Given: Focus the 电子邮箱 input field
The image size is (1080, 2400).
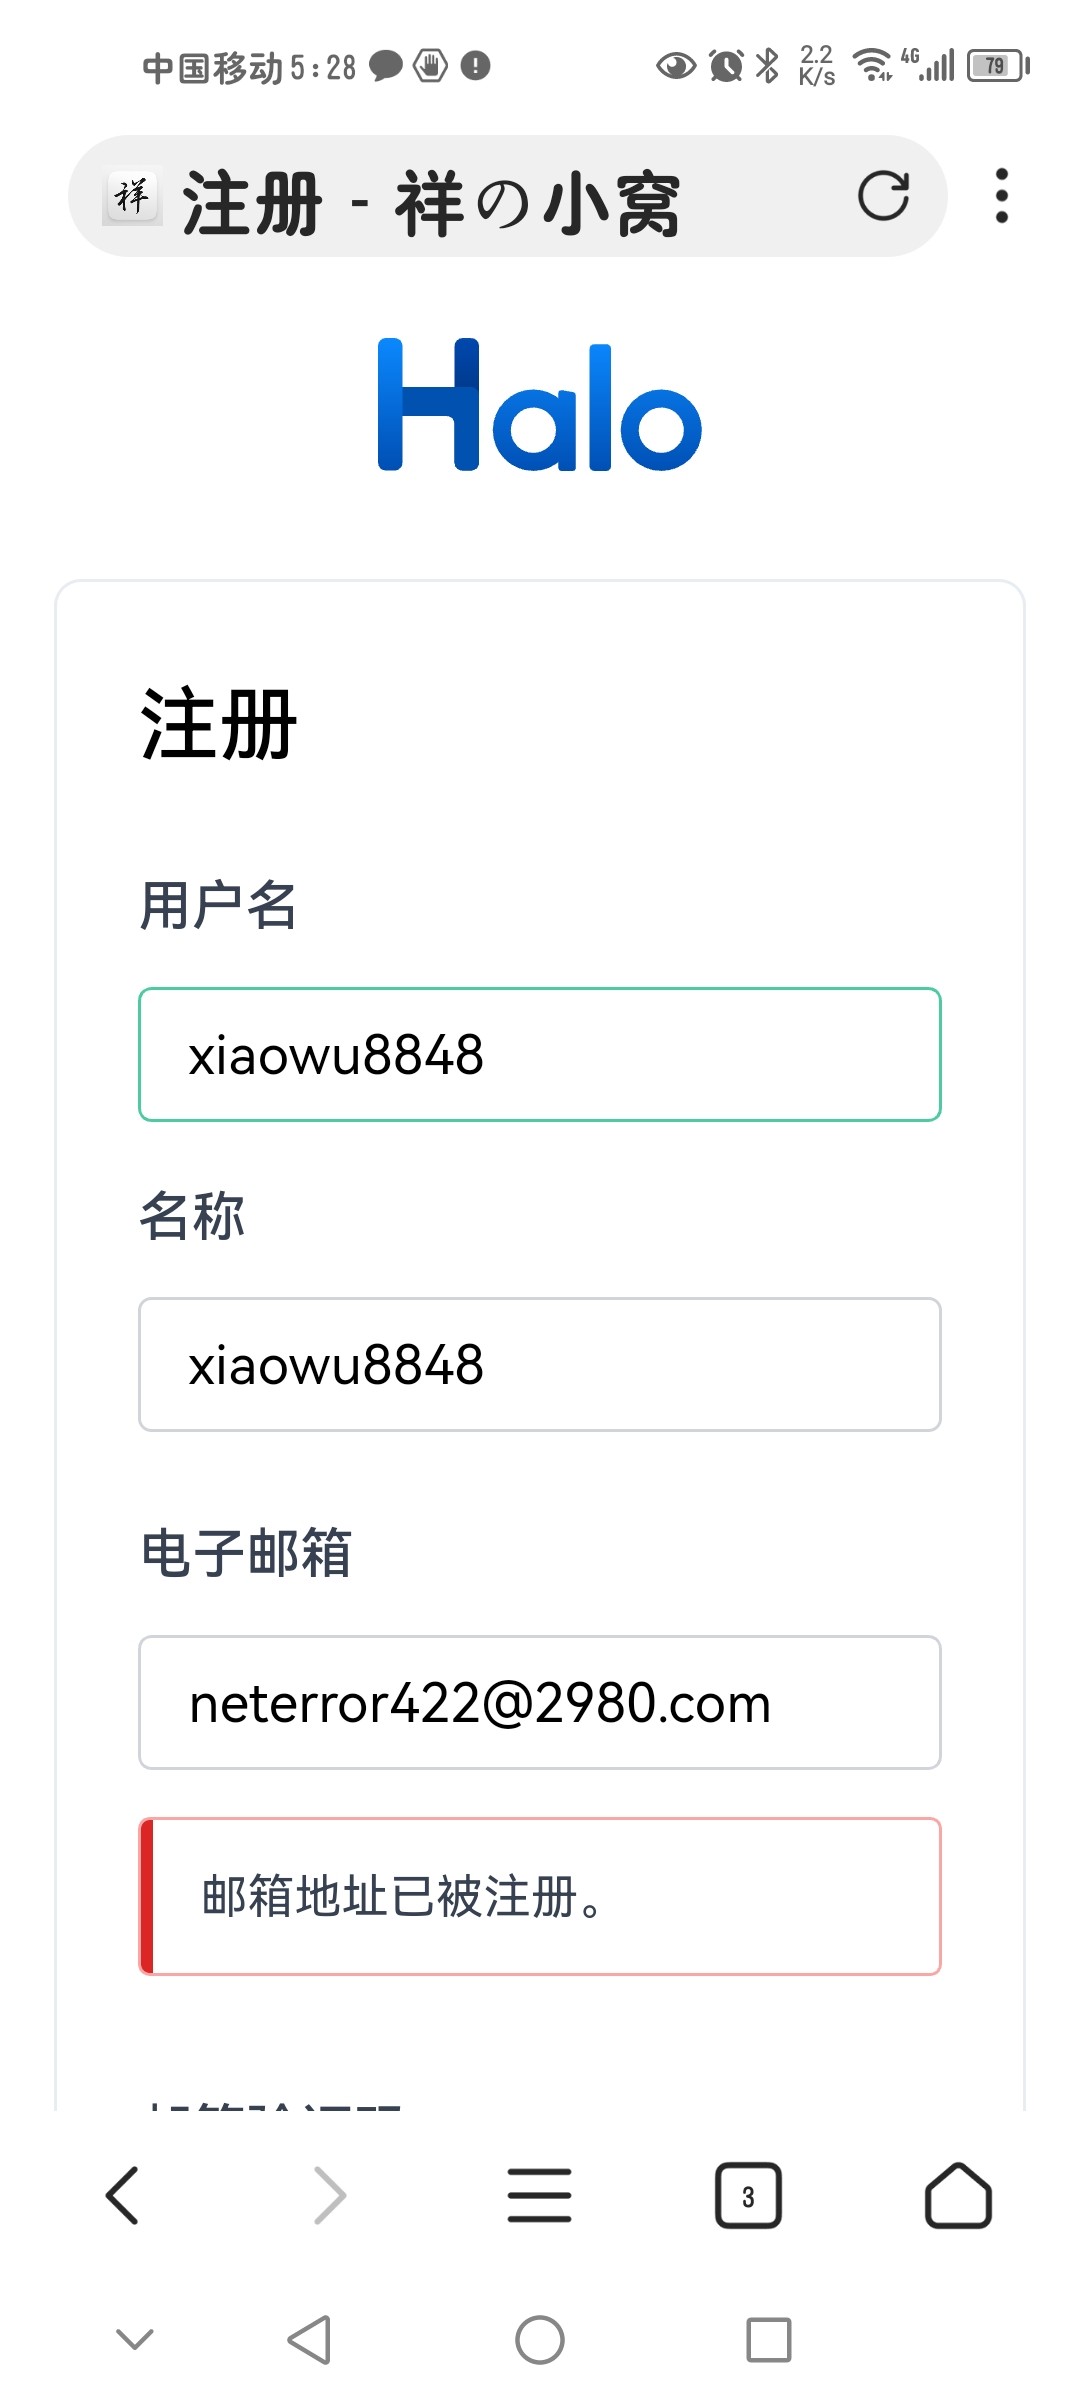Looking at the screenshot, I should point(540,1702).
